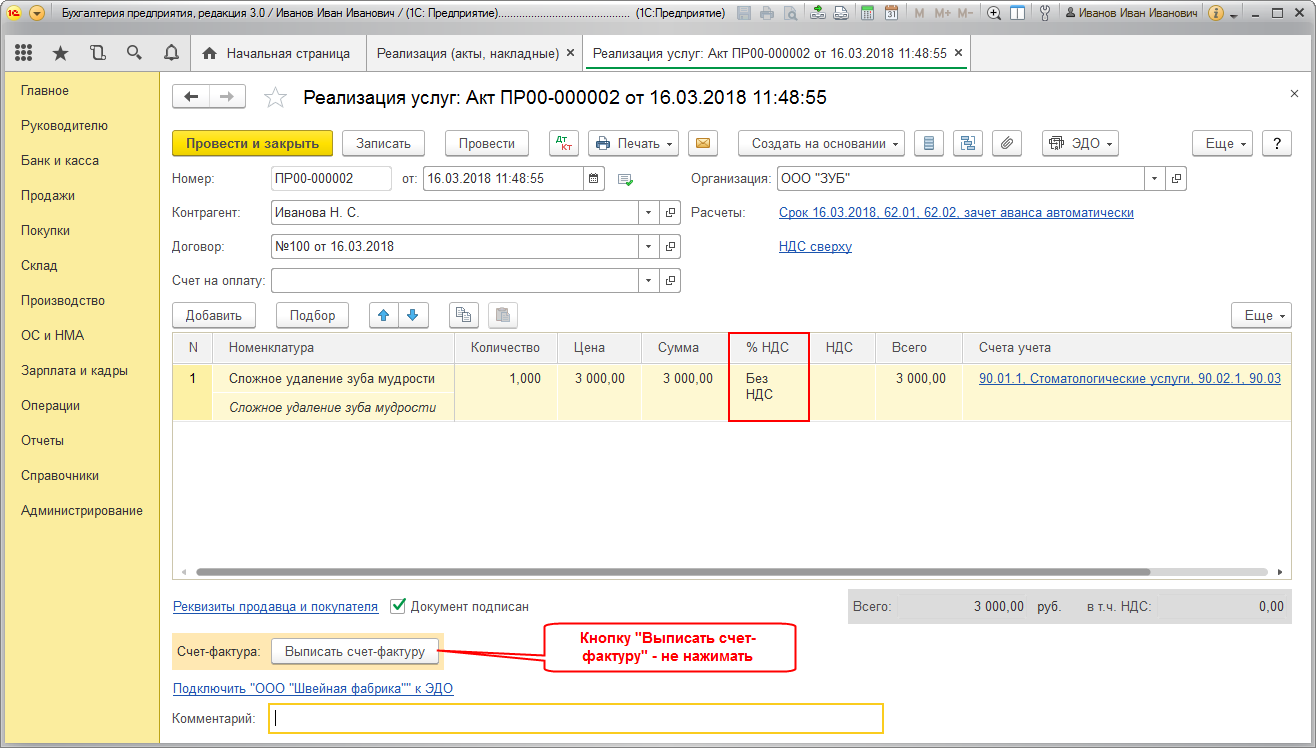
Task: Click the Подбор button
Action: coord(313,315)
